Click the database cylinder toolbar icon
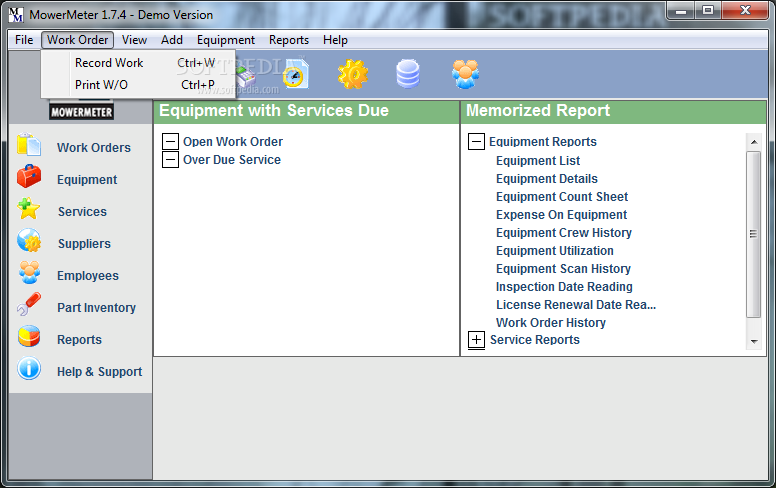Screen dimensions: 776x488 [x=408, y=74]
